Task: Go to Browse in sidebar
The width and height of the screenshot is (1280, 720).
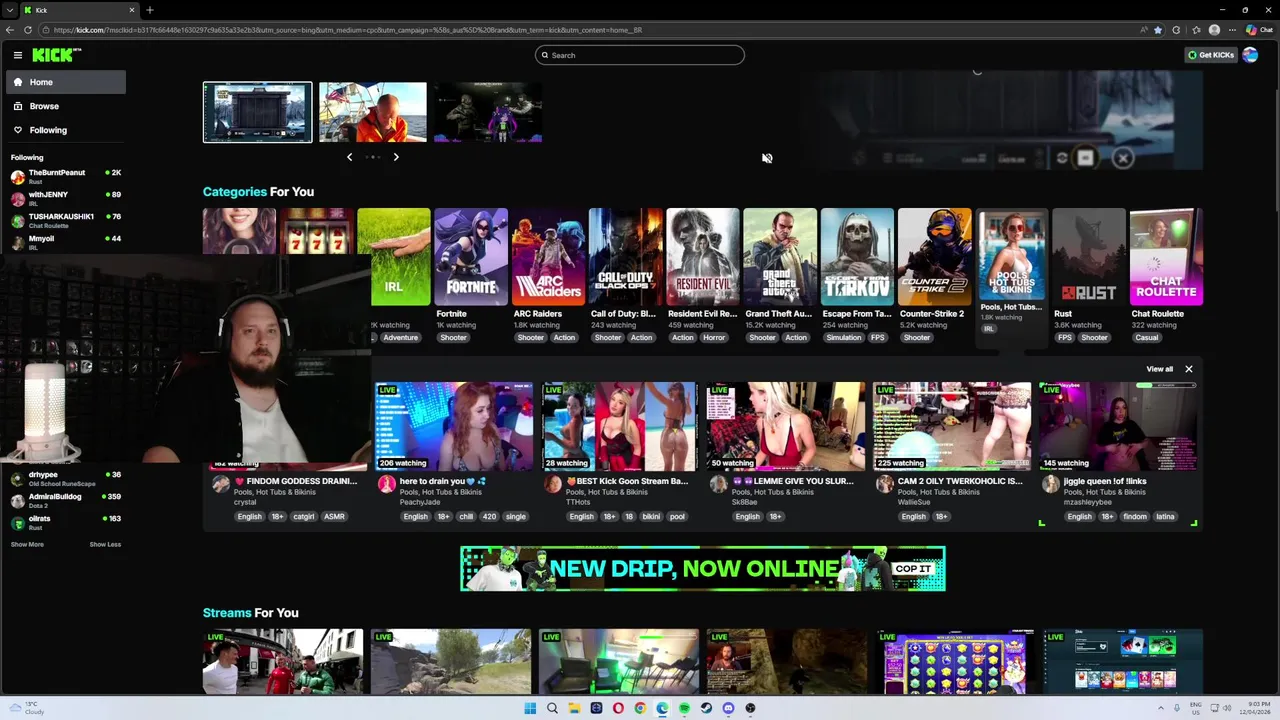Action: pyautogui.click(x=66, y=106)
